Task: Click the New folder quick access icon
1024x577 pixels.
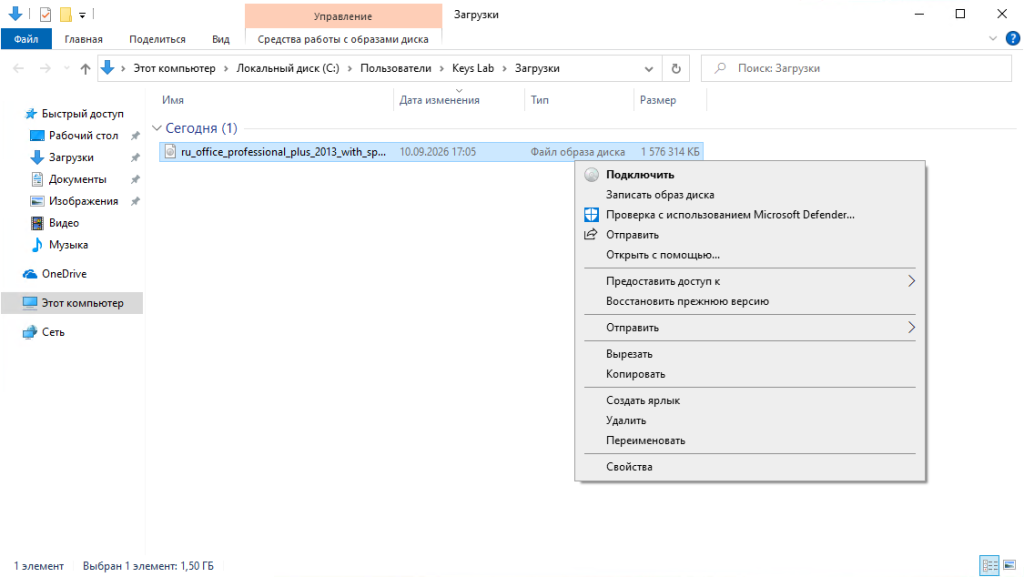Action: click(x=65, y=14)
